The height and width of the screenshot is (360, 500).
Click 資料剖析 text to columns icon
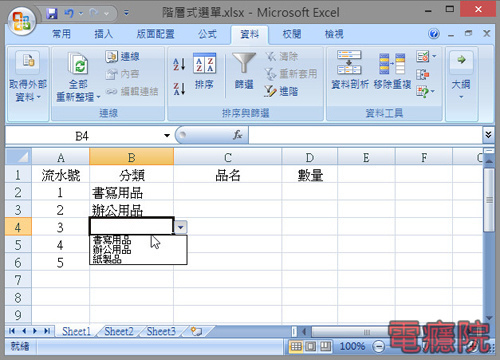click(x=349, y=62)
